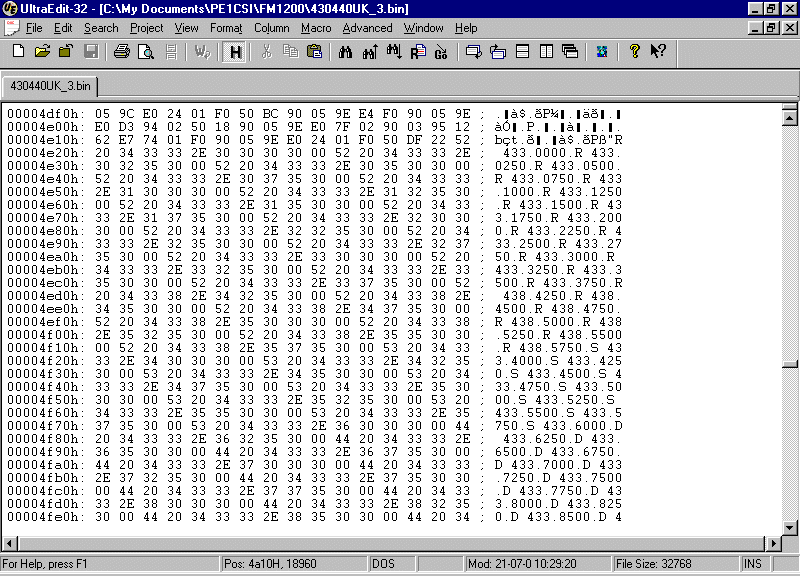Click the vertical scrollbar down arrow
The height and width of the screenshot is (576, 800).
point(789,528)
